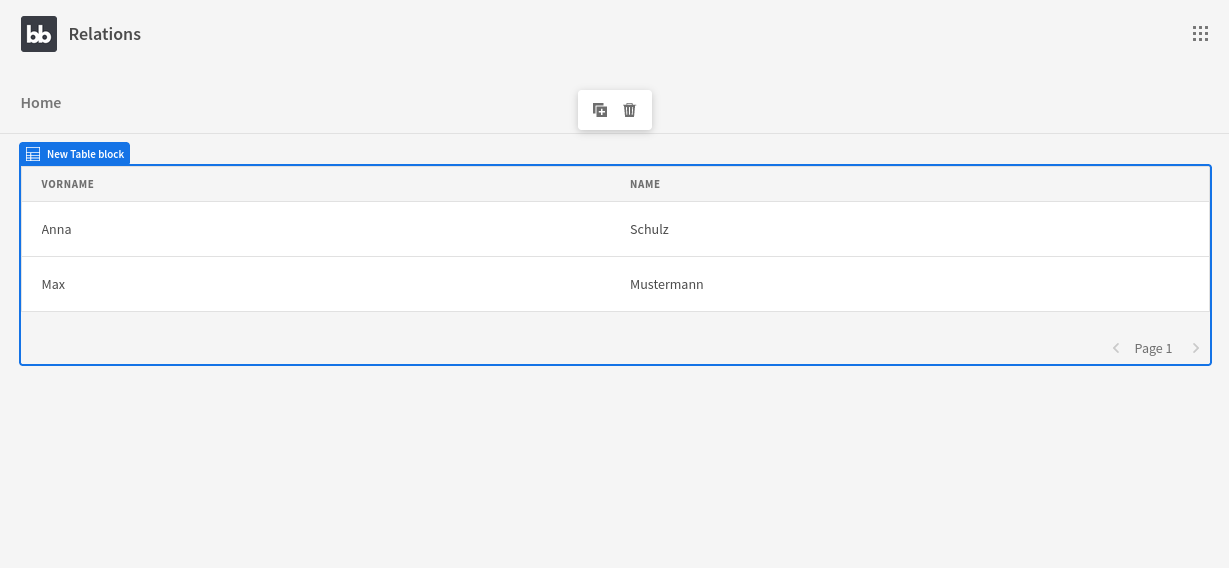The height and width of the screenshot is (568, 1229).
Task: Sort by the VORNAME column header
Action: coord(68,184)
